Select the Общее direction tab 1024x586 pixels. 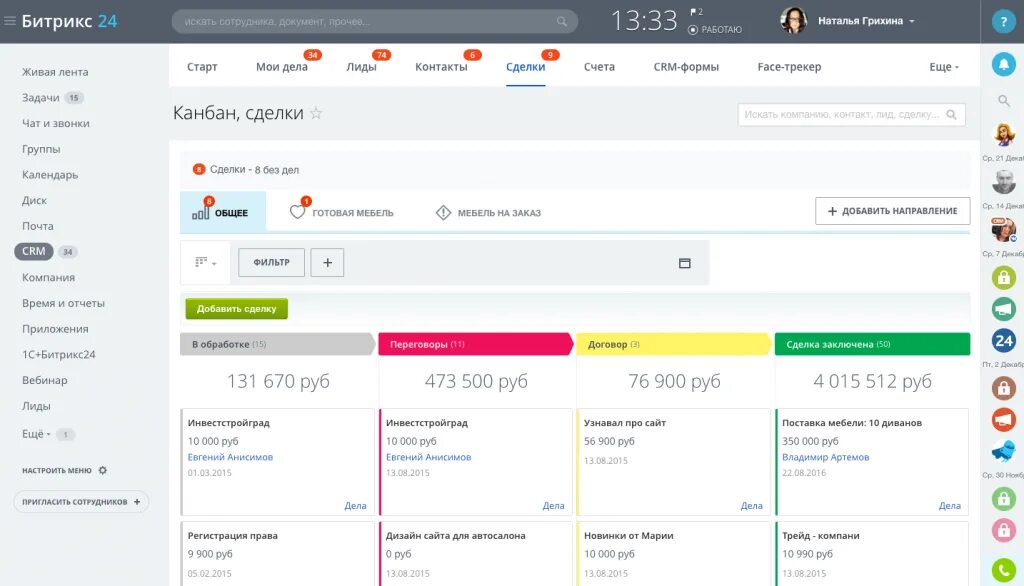click(223, 212)
